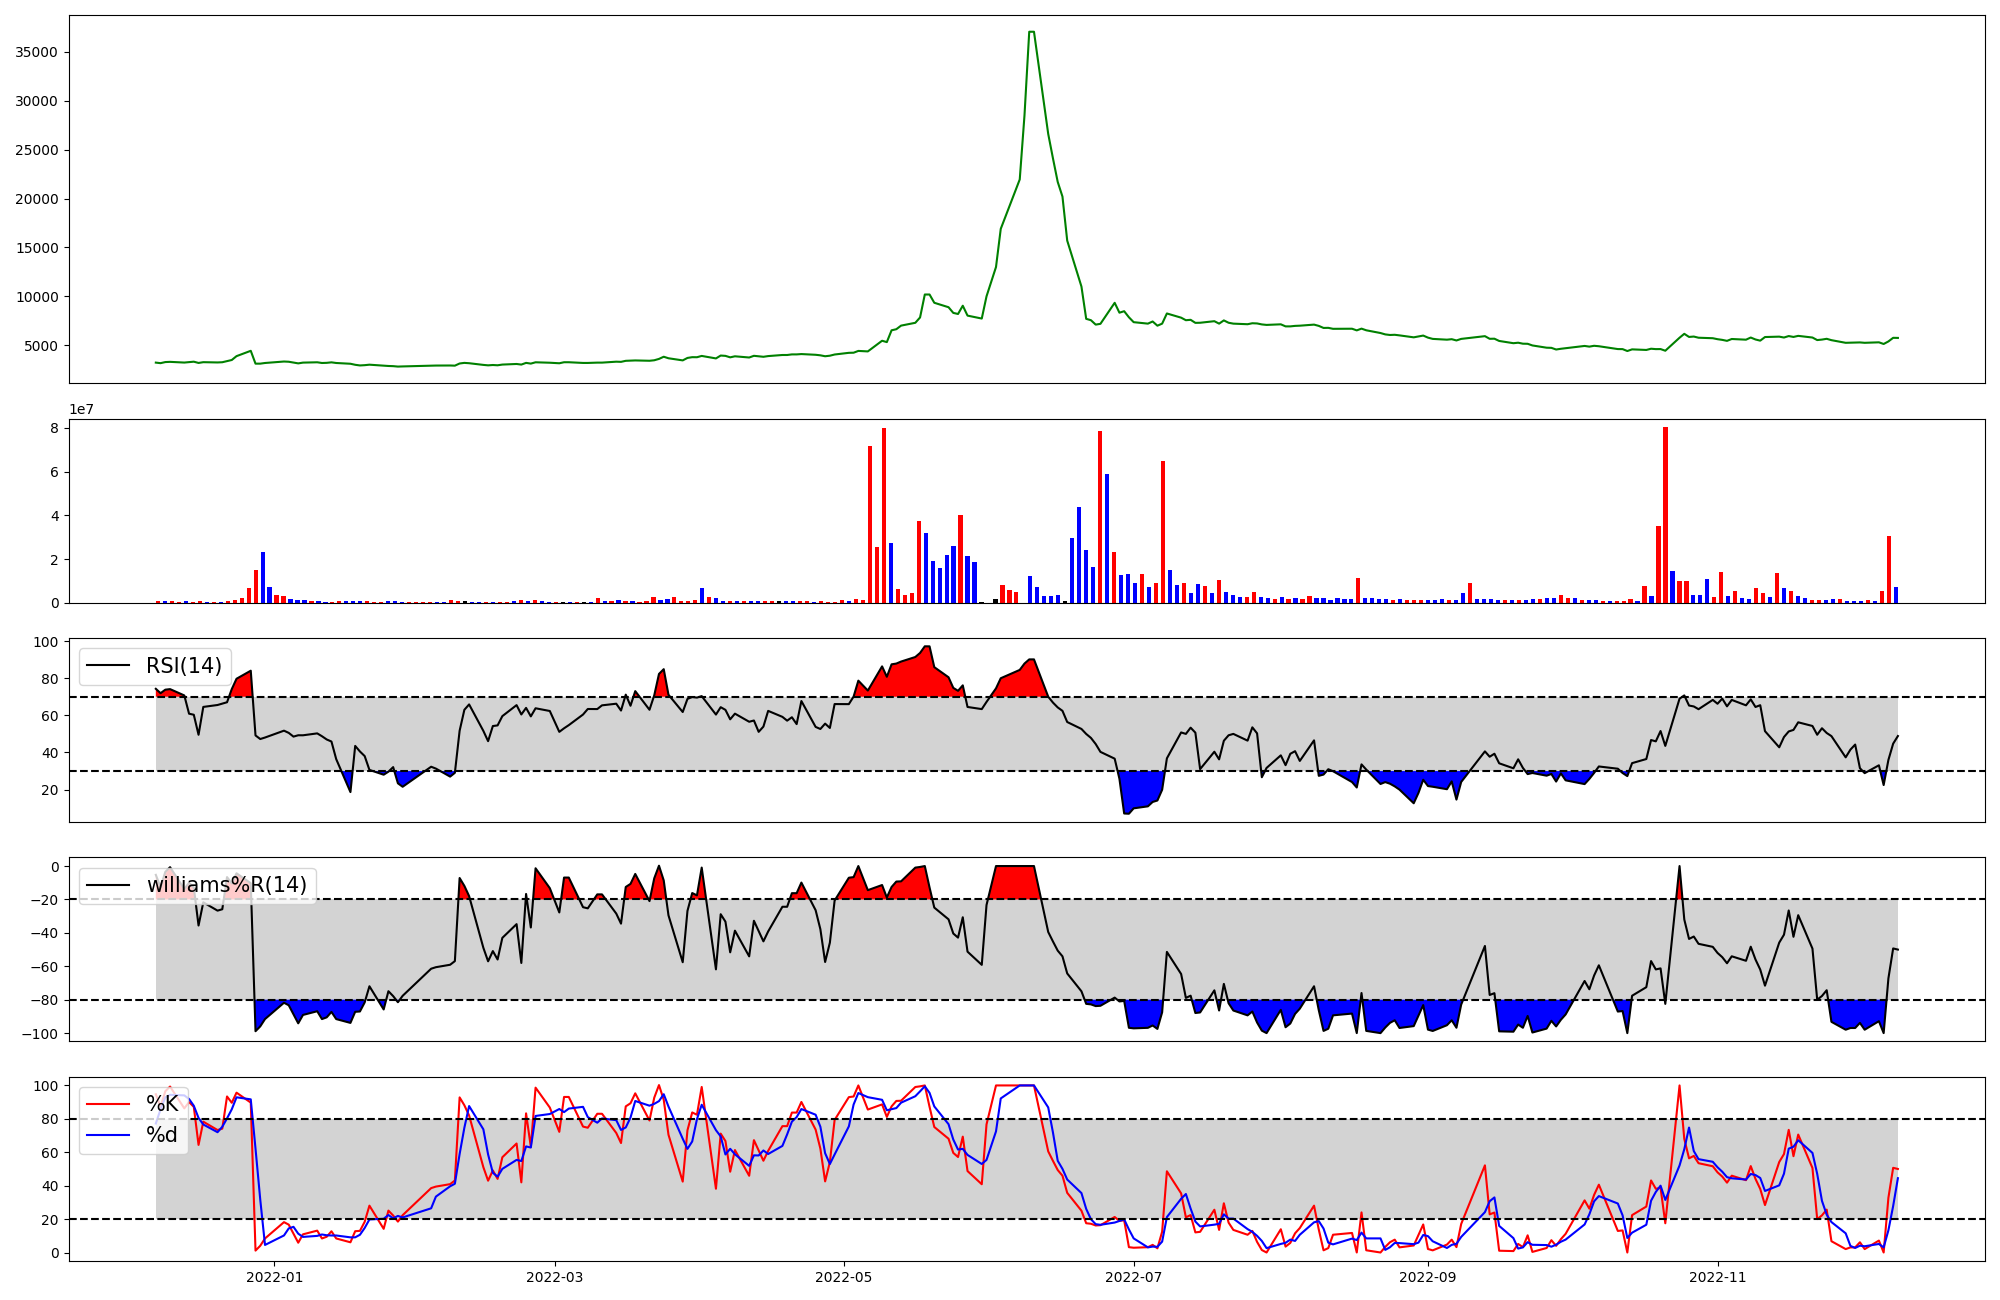The height and width of the screenshot is (1300, 2000).
Task: Click the black RSI(14) legend line sample
Action: pos(109,666)
